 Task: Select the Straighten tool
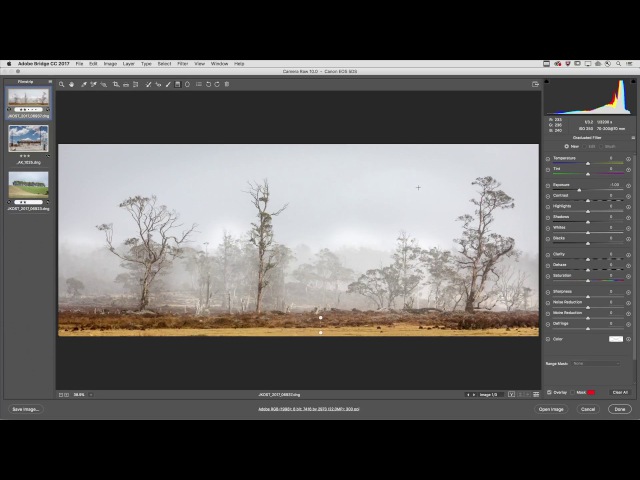pos(126,84)
